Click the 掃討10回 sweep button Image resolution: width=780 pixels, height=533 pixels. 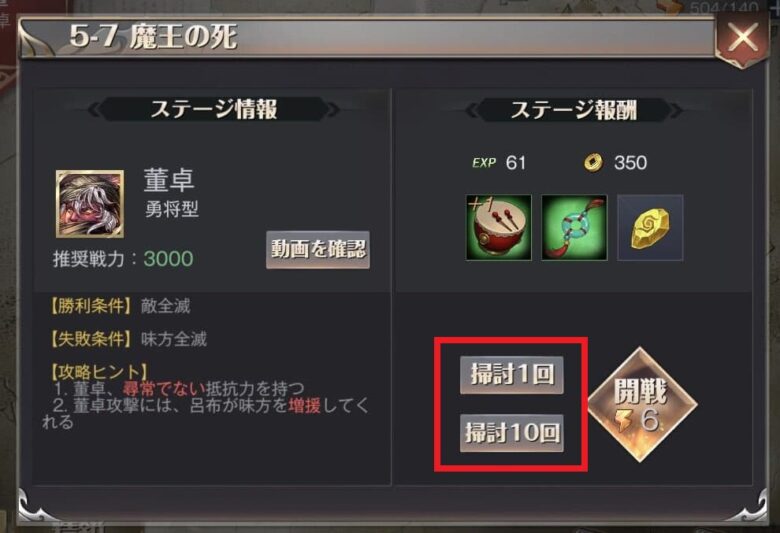click(x=511, y=432)
